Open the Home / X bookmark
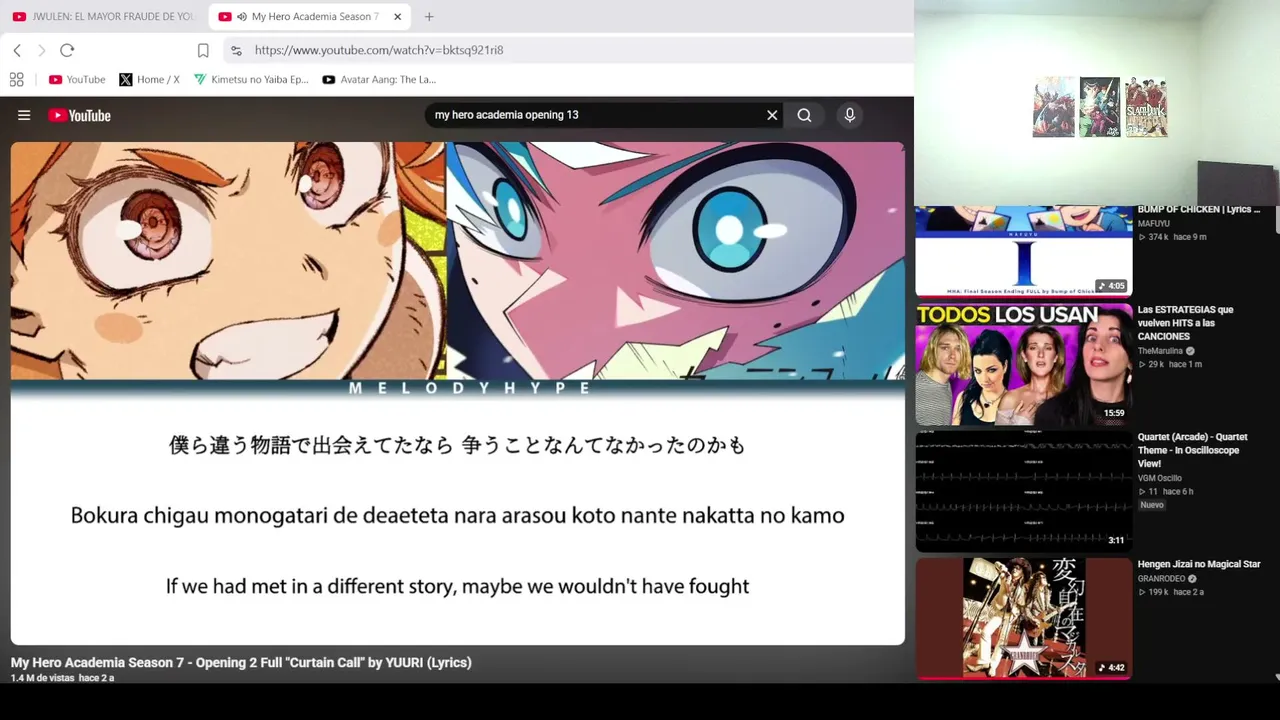1280x720 pixels. point(149,79)
